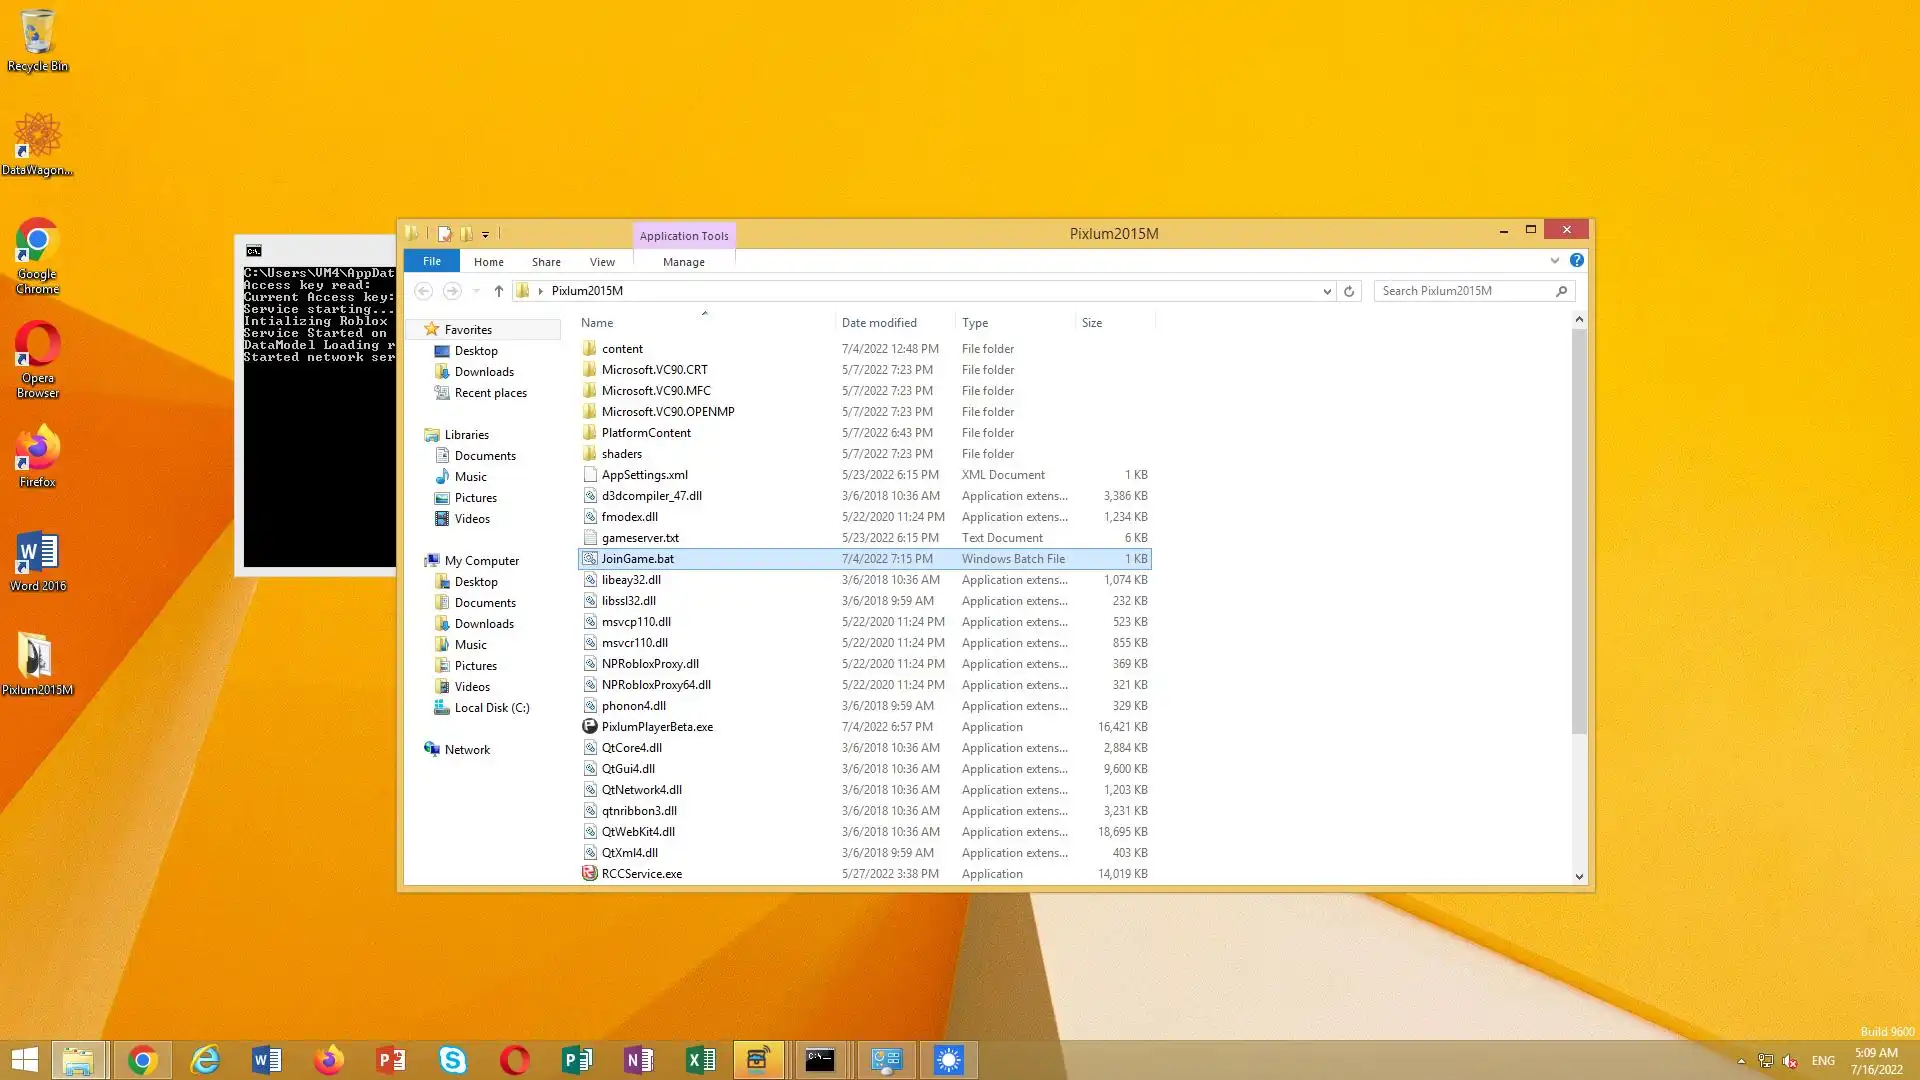Screen dimensions: 1920x1080
Task: Click the Up one level arrow
Action: 498,291
